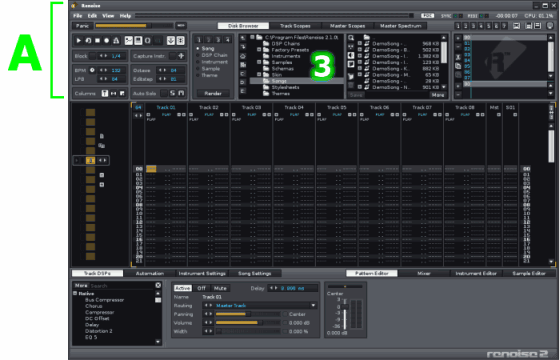The image size is (560, 360).
Task: Click the cut scissors icon in sequencer panel
Action: click(458, 57)
